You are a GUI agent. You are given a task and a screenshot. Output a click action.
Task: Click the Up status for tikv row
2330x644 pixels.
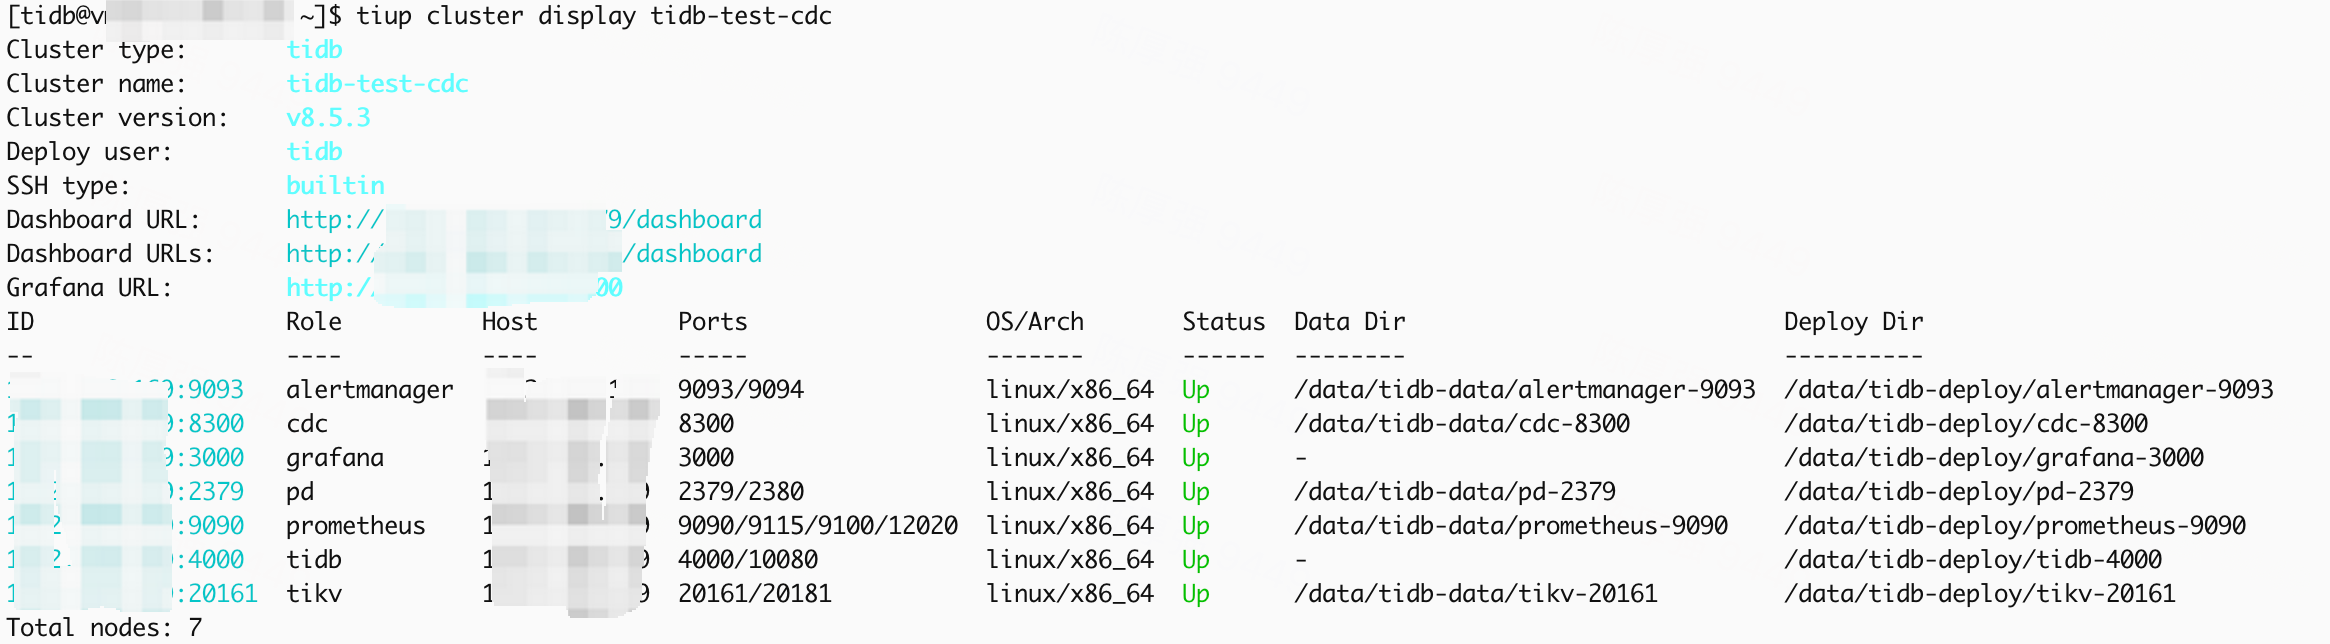click(1195, 594)
